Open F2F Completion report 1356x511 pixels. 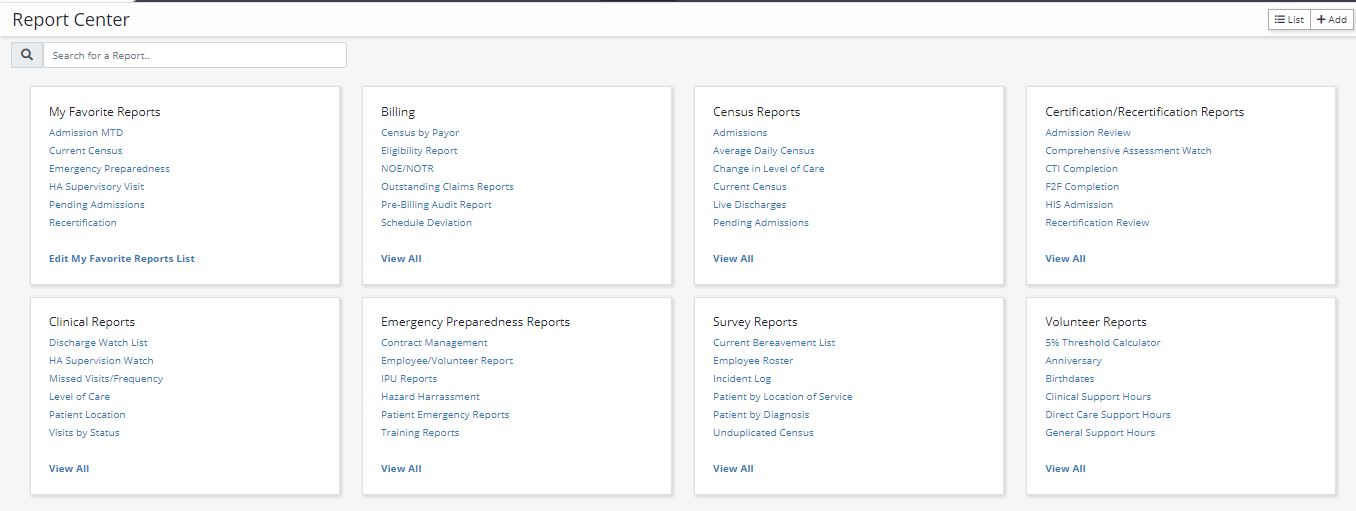pos(1082,187)
